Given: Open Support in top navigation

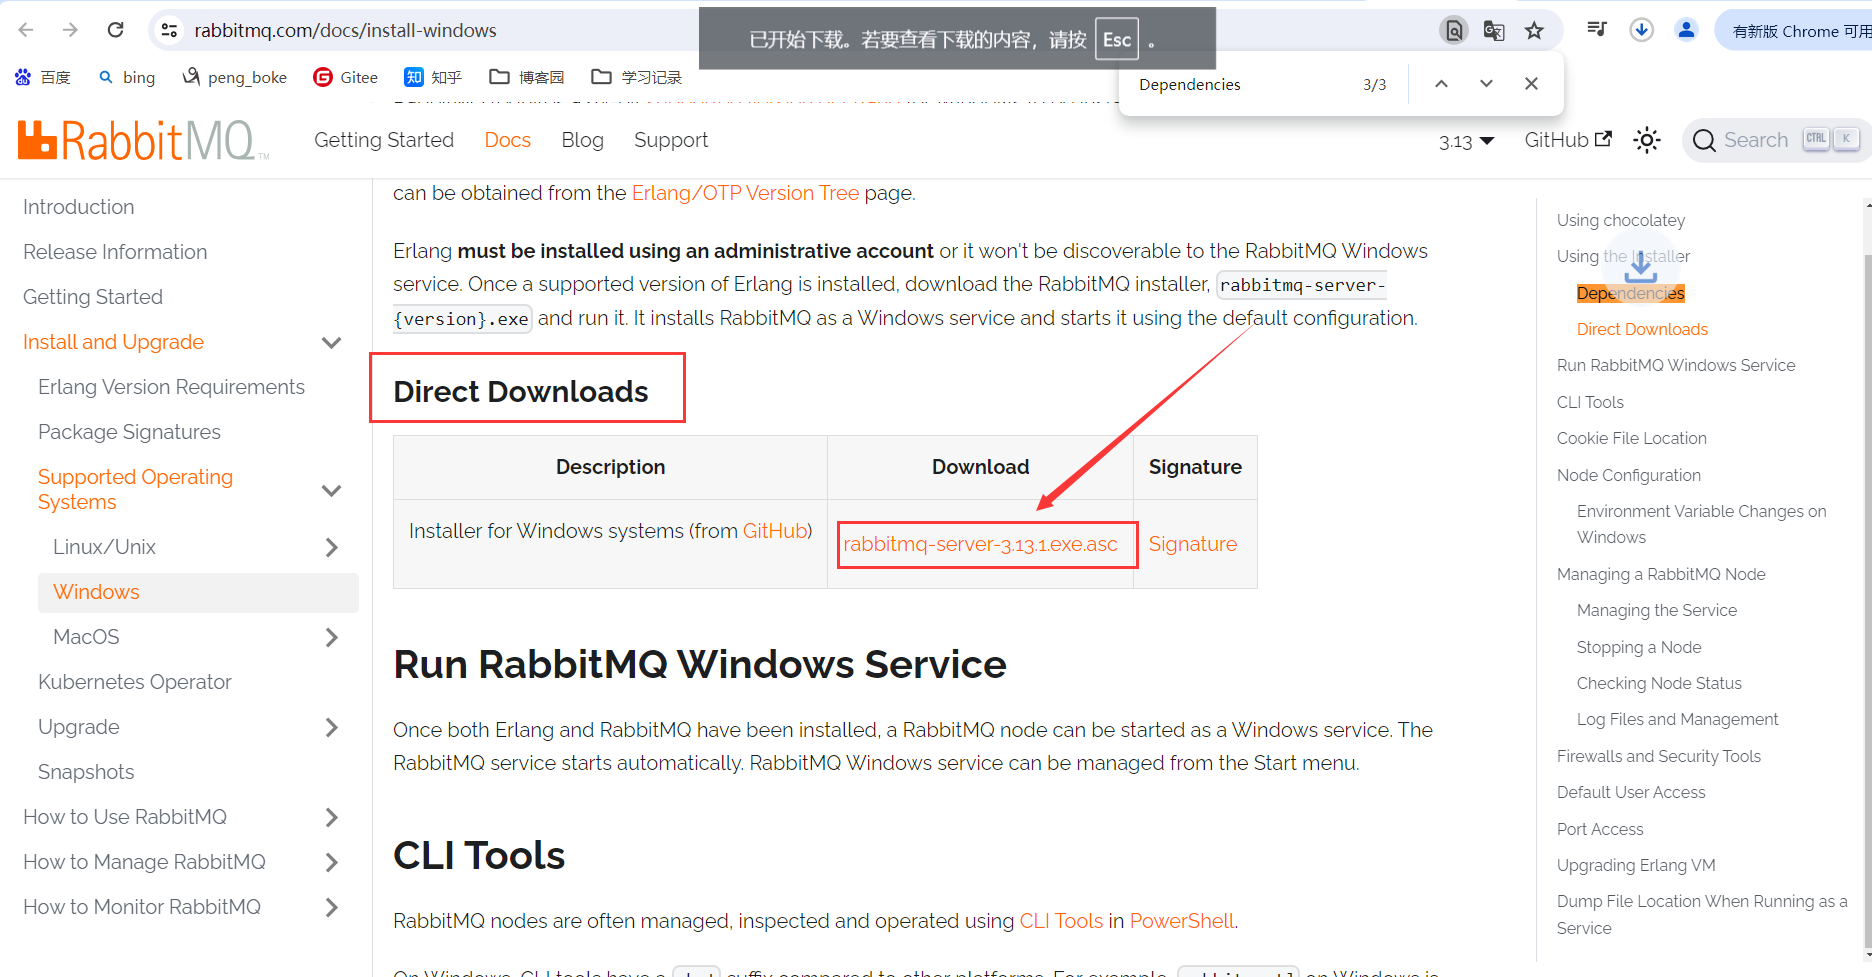Looking at the screenshot, I should pos(671,140).
